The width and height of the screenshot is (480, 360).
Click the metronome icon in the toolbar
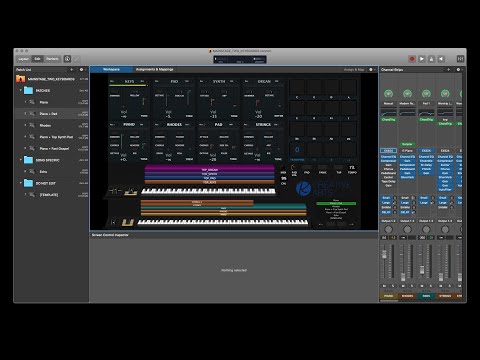pos(431,59)
